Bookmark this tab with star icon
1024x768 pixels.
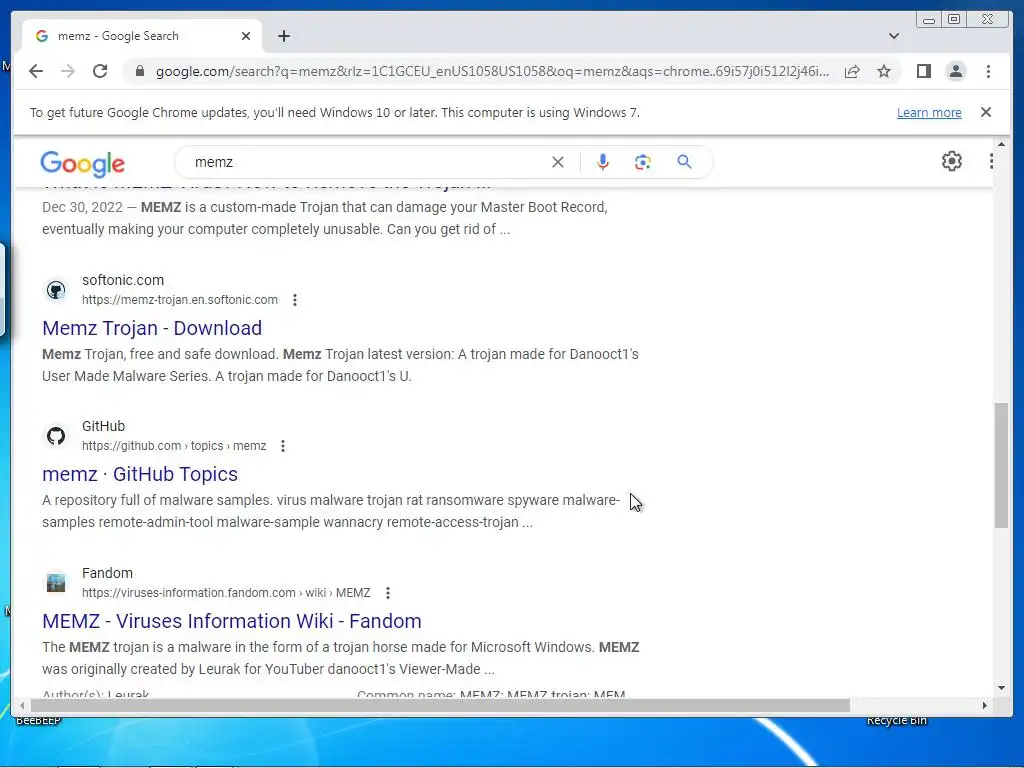pos(884,71)
